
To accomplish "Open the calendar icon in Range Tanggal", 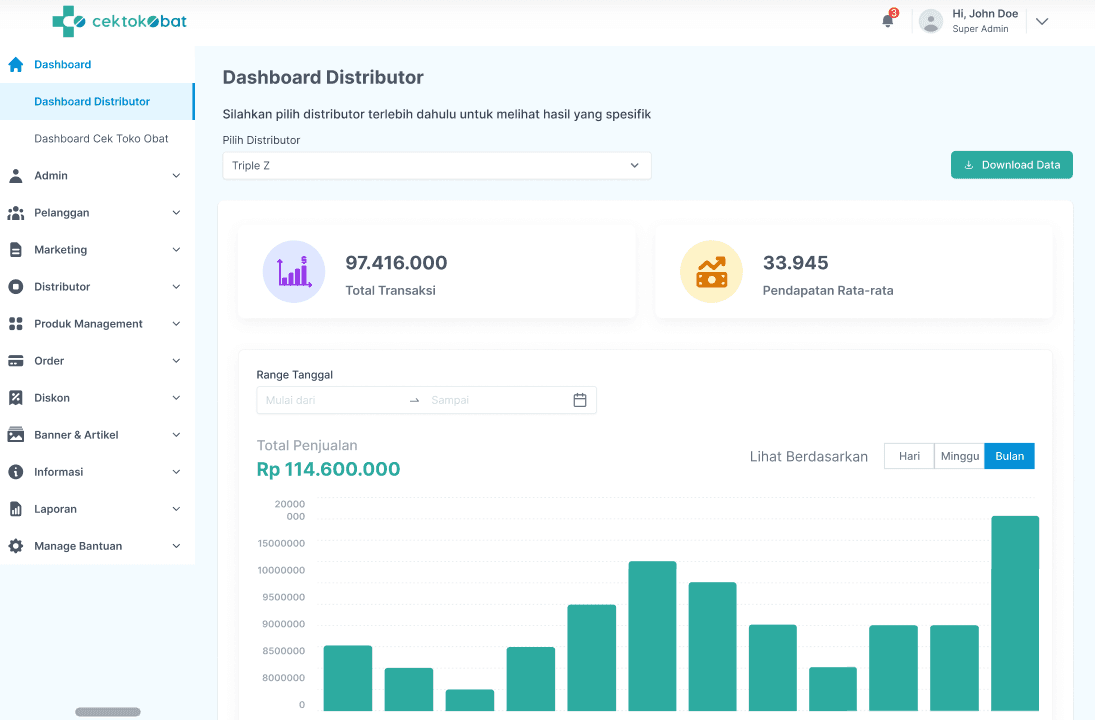I will point(579,399).
